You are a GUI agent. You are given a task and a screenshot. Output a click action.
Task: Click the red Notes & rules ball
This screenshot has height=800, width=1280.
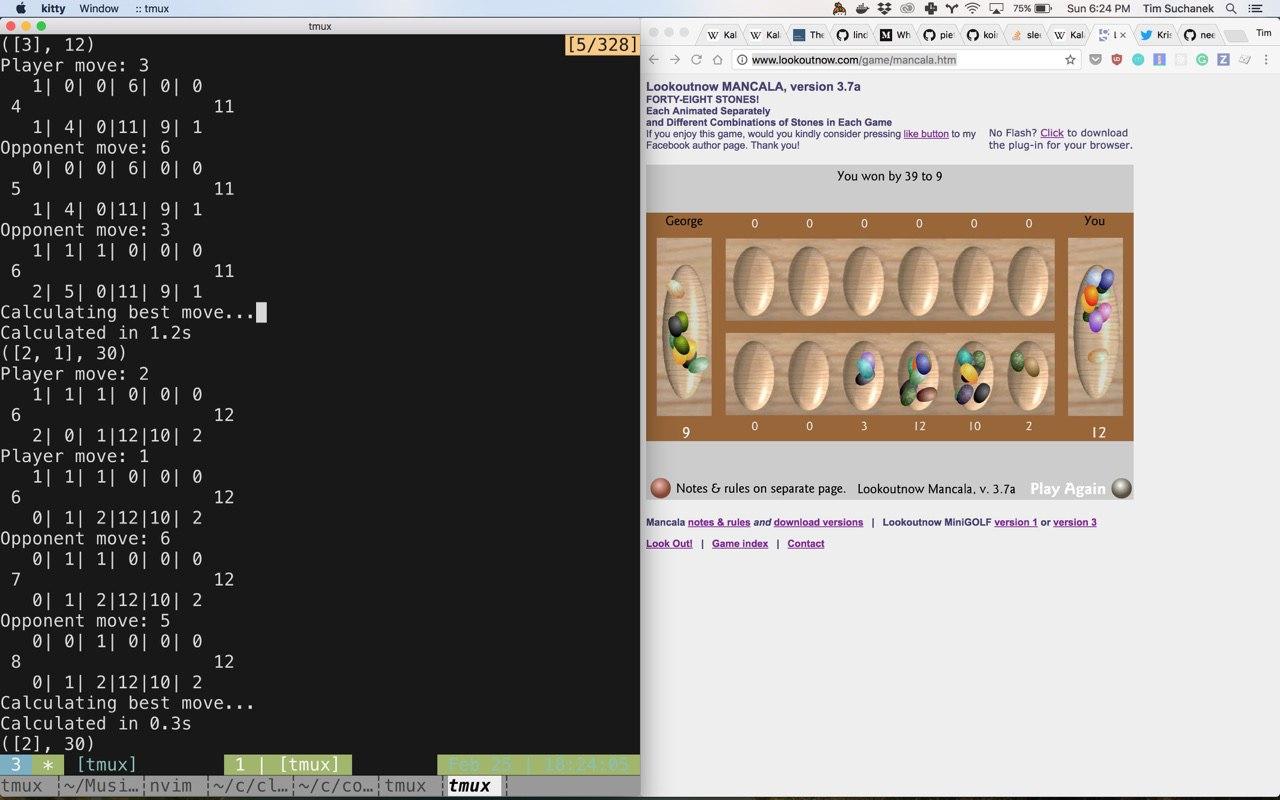click(660, 488)
